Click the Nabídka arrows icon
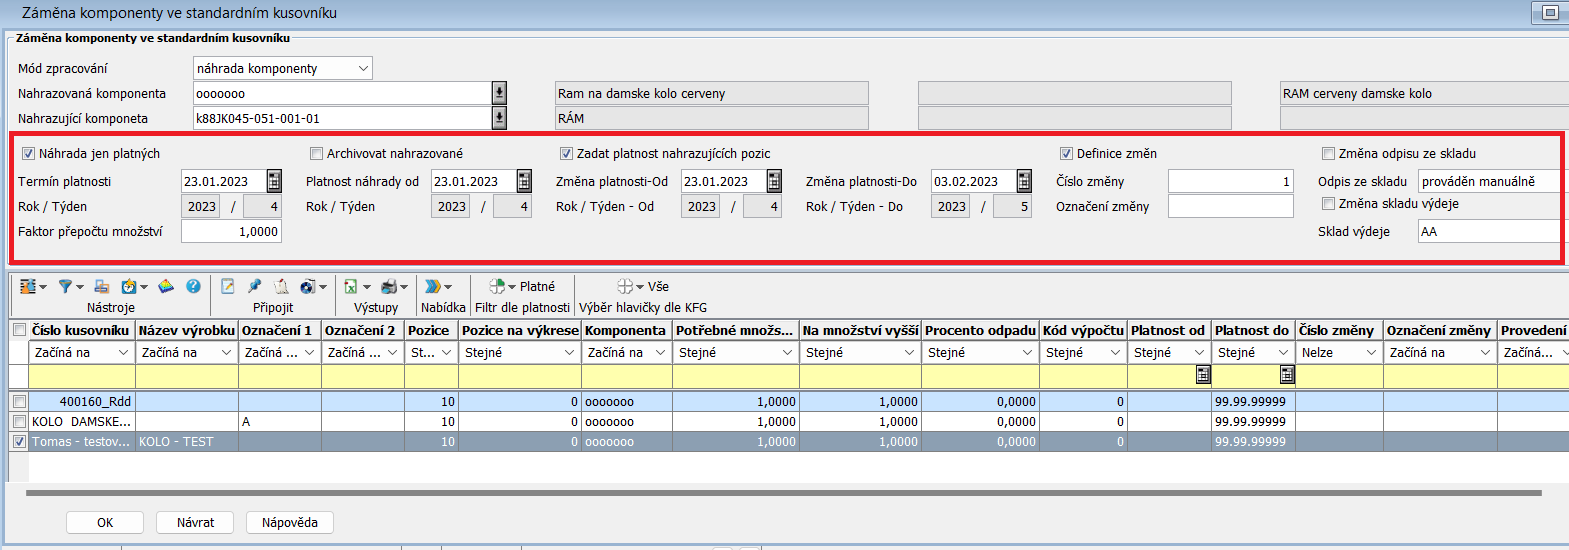 pos(433,287)
